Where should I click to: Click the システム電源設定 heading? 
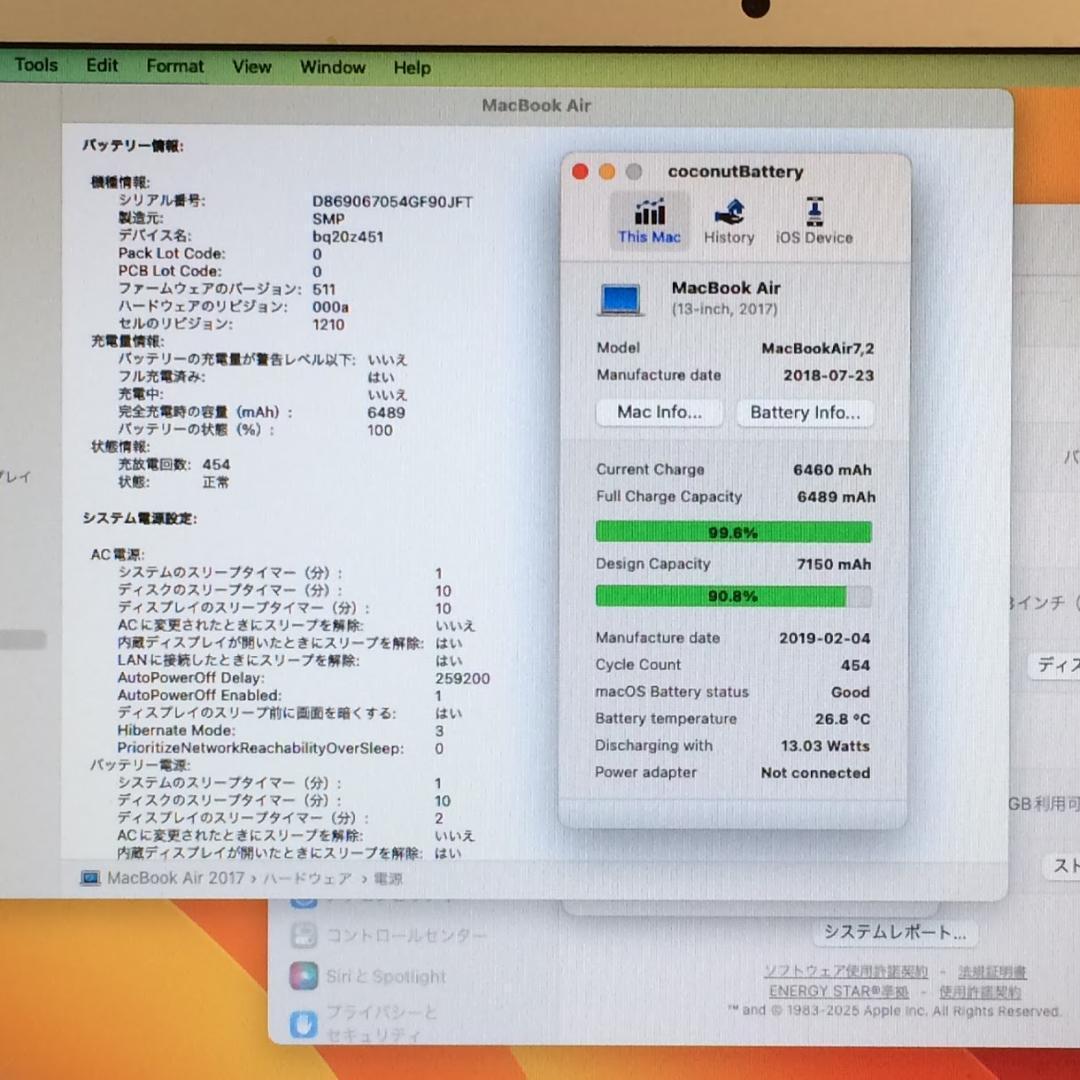[140, 518]
